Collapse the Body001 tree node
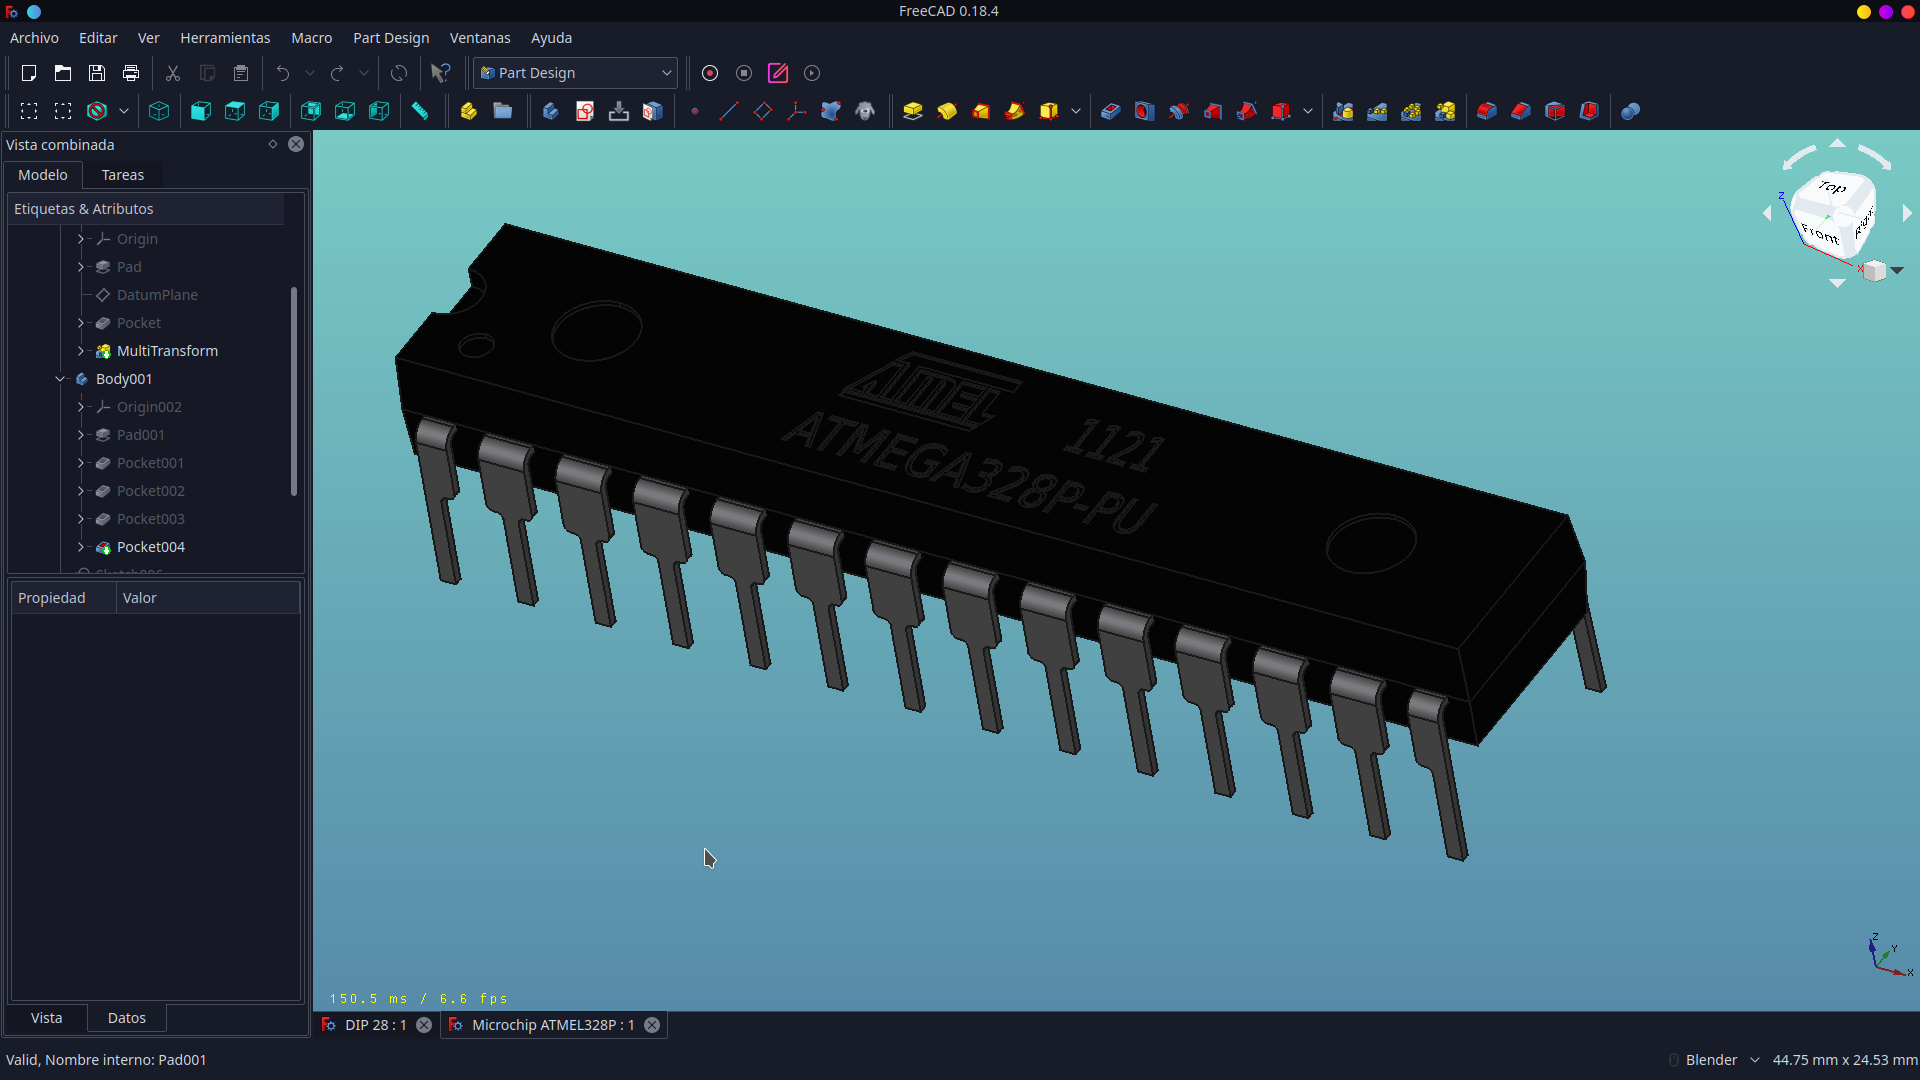Image resolution: width=1920 pixels, height=1080 pixels. coord(60,379)
